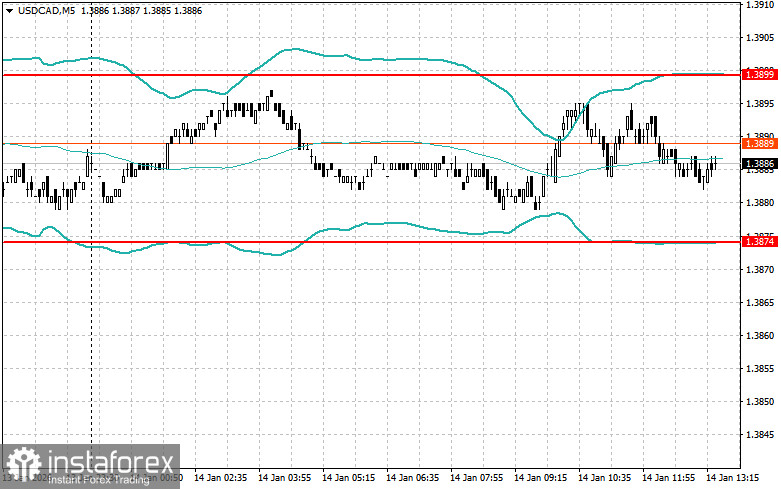Image resolution: width=781 pixels, height=489 pixels.
Task: Select the 14 Jan 02:35 time label
Action: [221, 478]
